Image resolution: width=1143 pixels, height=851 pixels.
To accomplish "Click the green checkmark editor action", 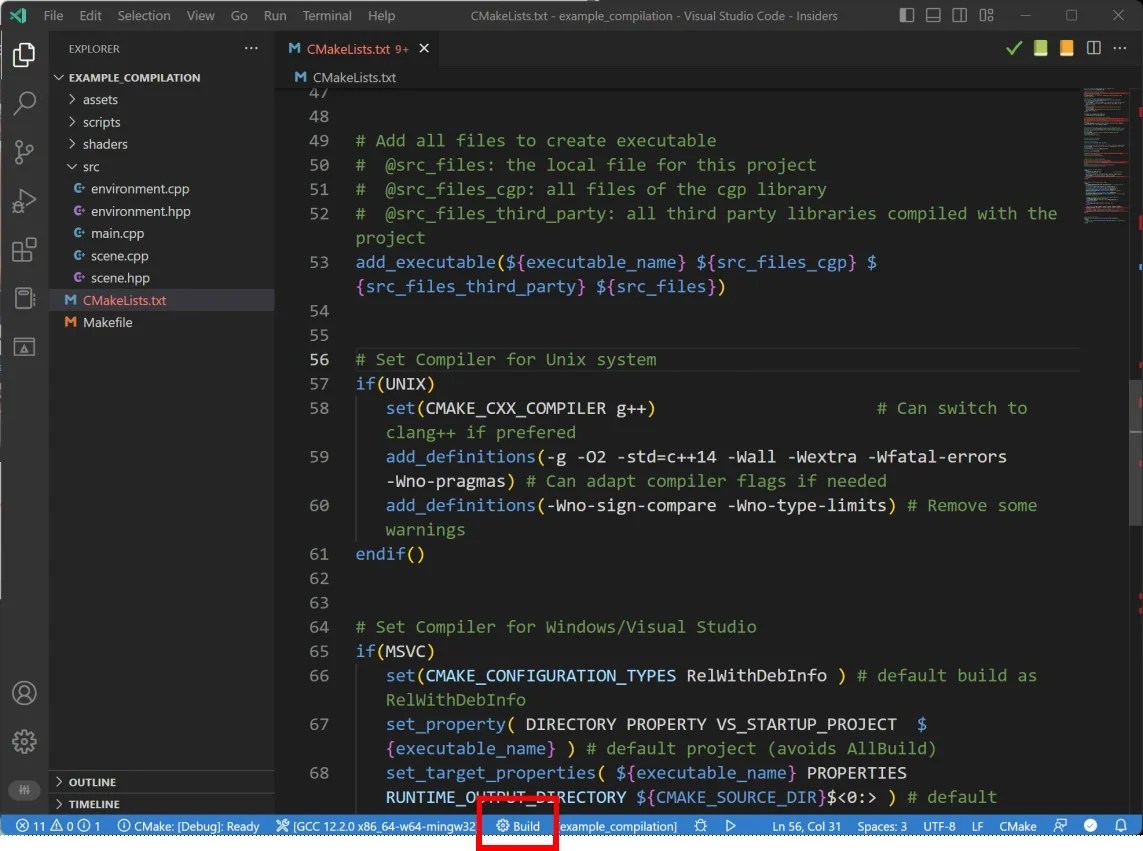I will click(x=1013, y=48).
